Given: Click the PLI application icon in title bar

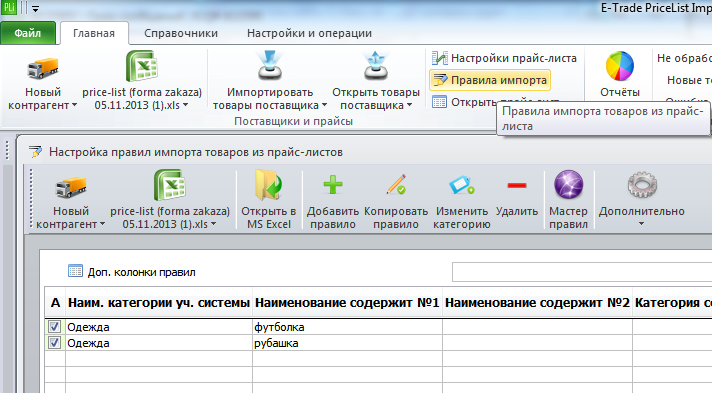Looking at the screenshot, I should (9, 8).
